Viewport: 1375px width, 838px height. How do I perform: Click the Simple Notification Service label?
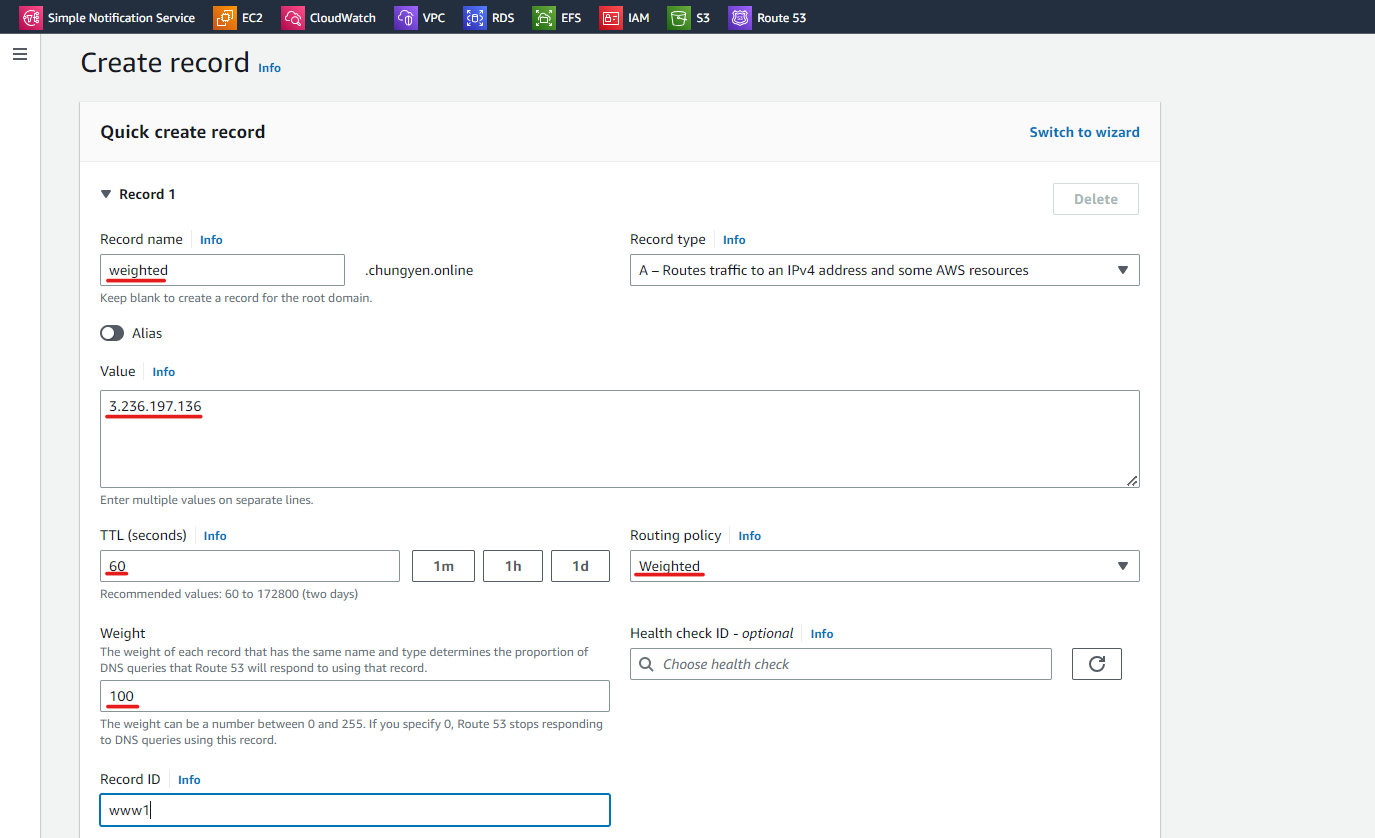tap(122, 18)
